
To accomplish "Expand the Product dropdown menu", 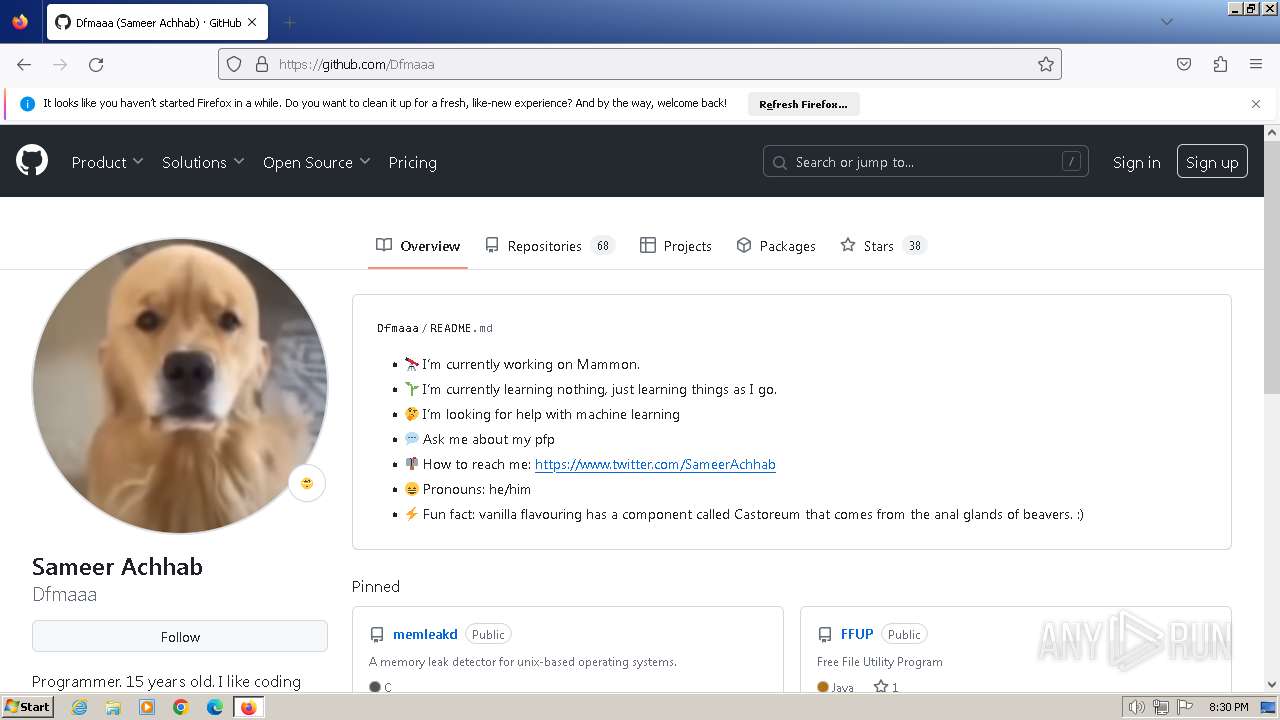I will pyautogui.click(x=107, y=162).
